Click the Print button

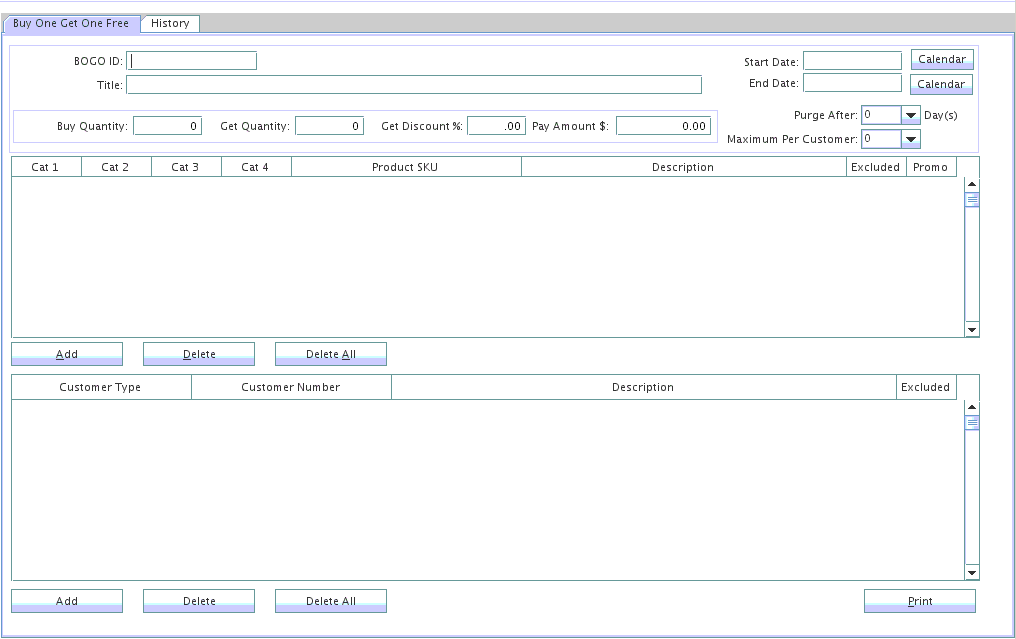click(919, 601)
